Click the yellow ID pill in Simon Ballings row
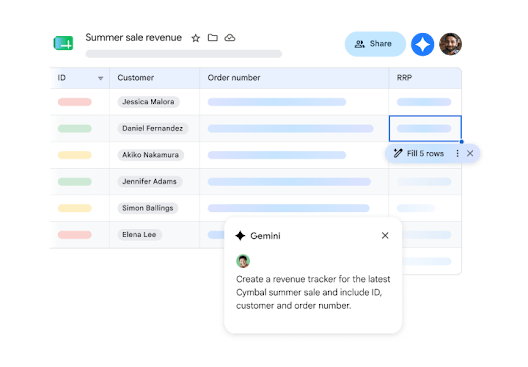Screen dimensions: 528x367 coord(75,208)
